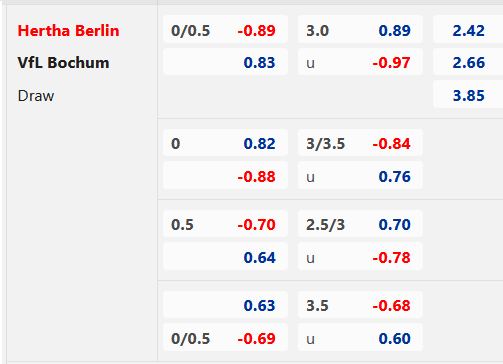This screenshot has width=503, height=364.
Task: Select handicap 0.5 odds -0.70
Action: point(225,224)
